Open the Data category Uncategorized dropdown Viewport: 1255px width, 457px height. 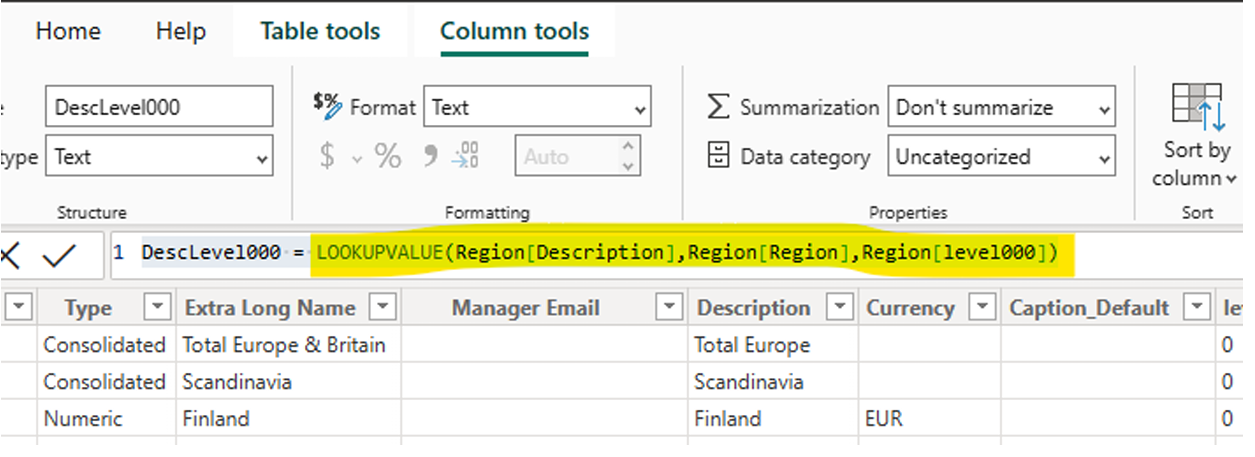coord(1001,157)
